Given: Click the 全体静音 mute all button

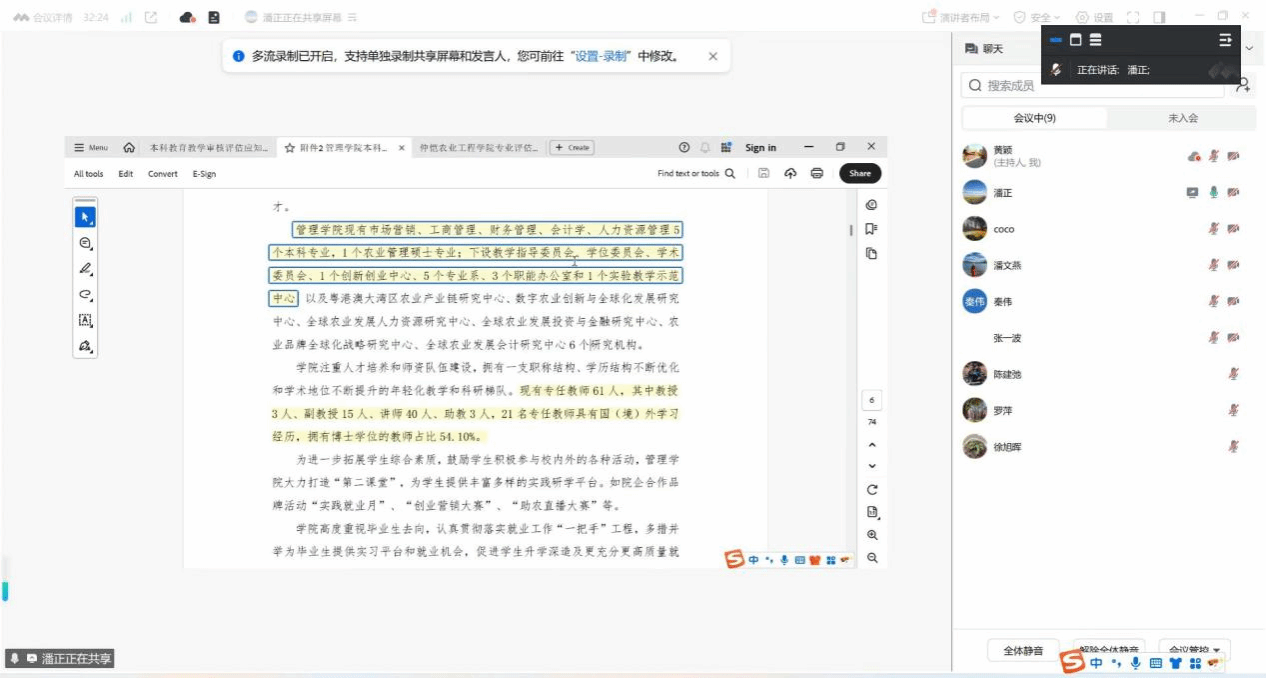Looking at the screenshot, I should 1023,651.
